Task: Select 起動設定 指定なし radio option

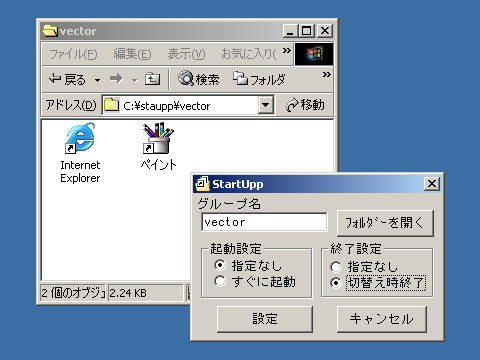Action: point(248,265)
